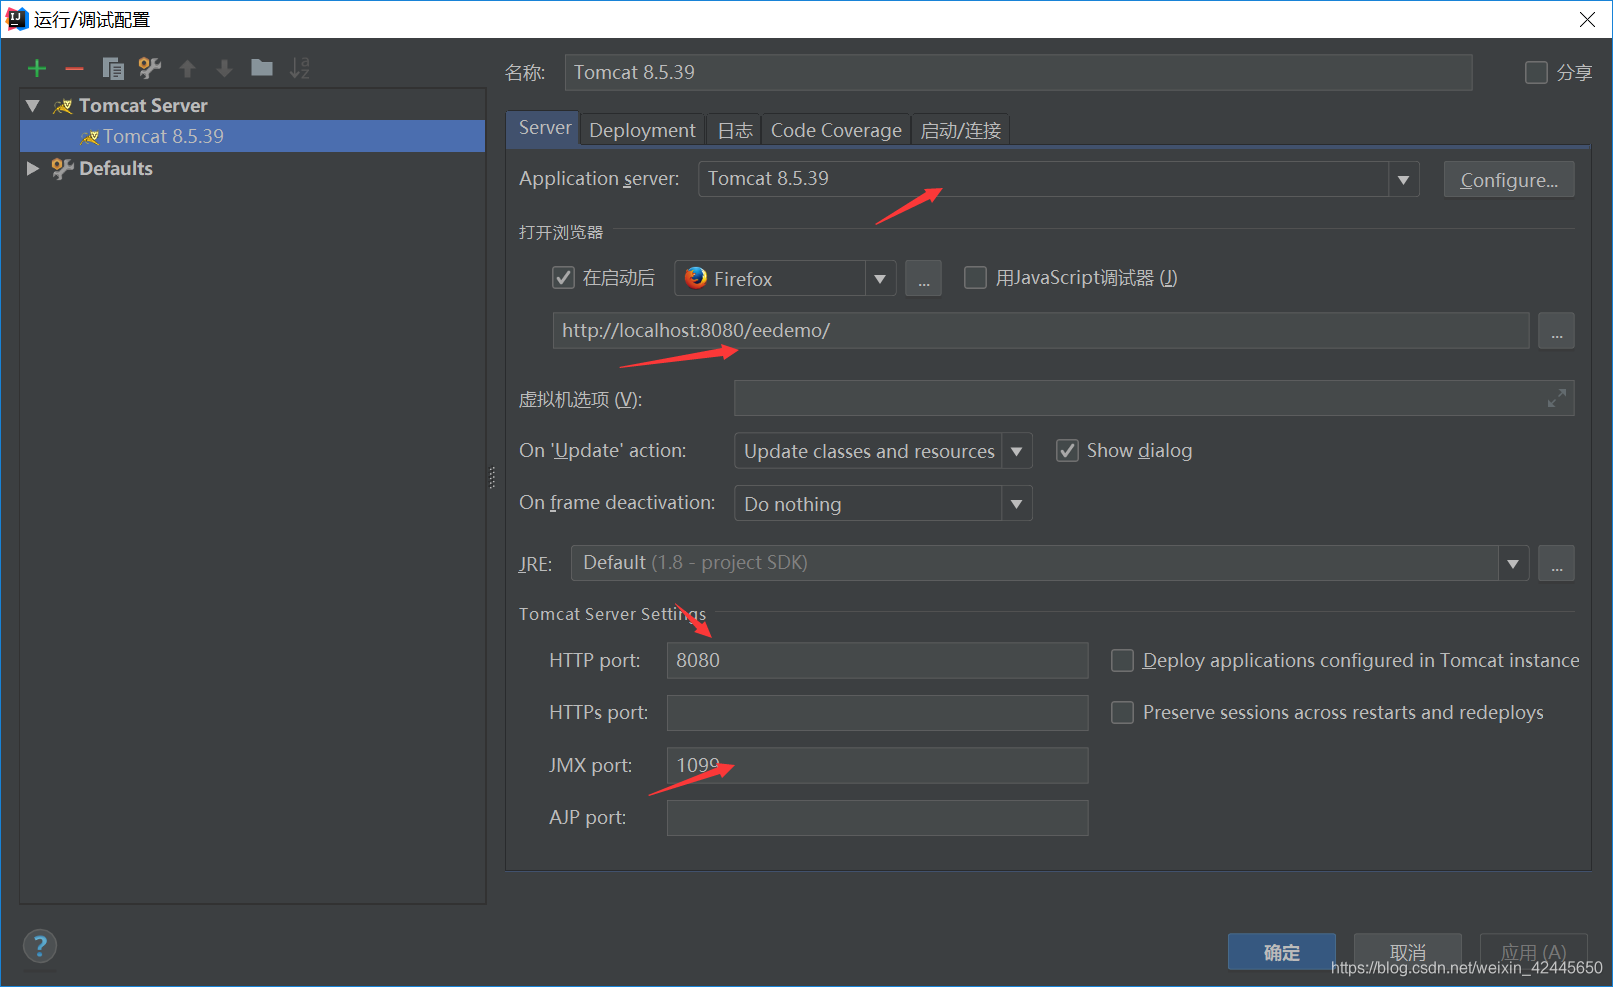1613x987 pixels.
Task: Click the AJP port field
Action: [x=877, y=818]
